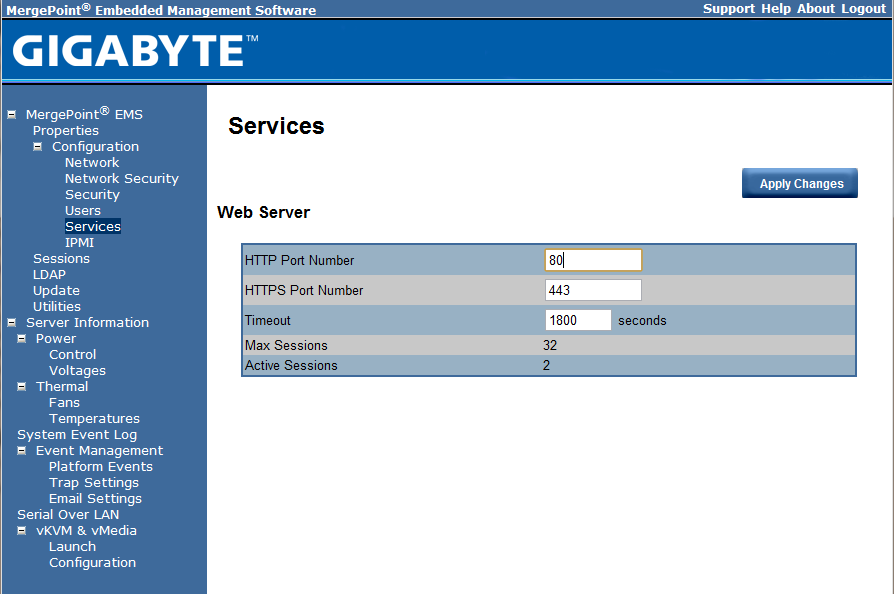Open the Help link
The height and width of the screenshot is (594, 894).
[775, 9]
